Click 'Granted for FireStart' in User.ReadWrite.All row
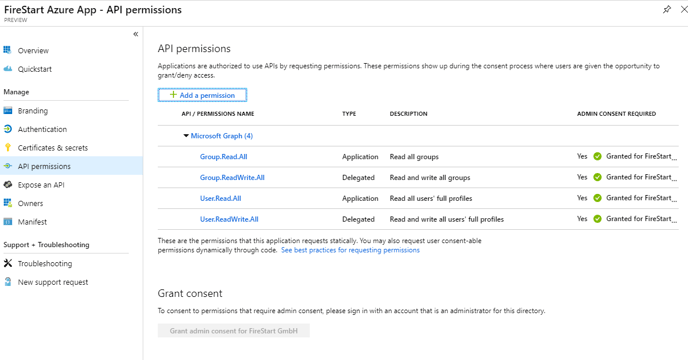The height and width of the screenshot is (360, 688). 641,219
